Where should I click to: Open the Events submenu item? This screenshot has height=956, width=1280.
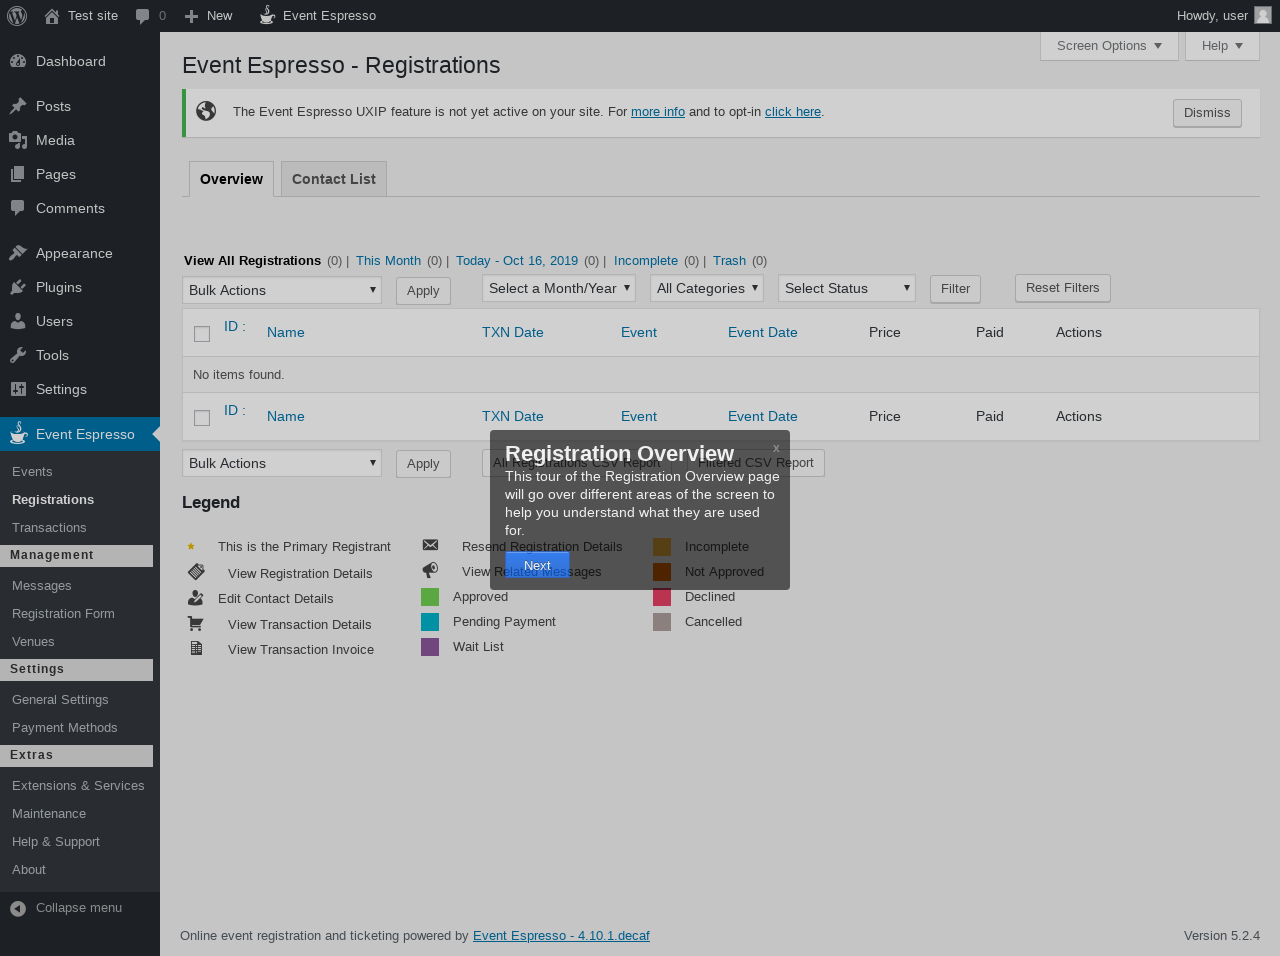[32, 472]
